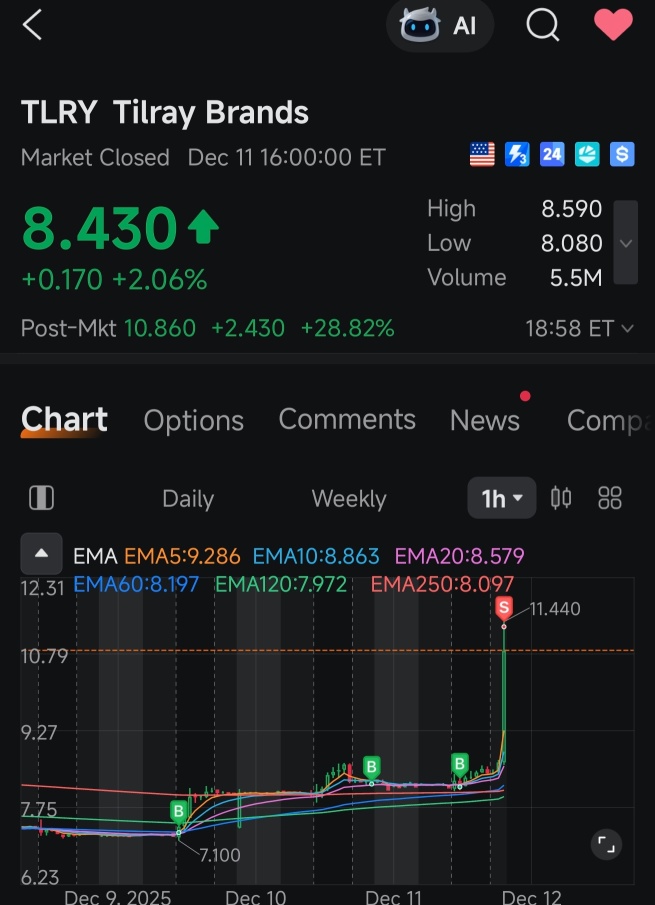Select the Daily chart interval
The image size is (655, 905).
[x=188, y=498]
